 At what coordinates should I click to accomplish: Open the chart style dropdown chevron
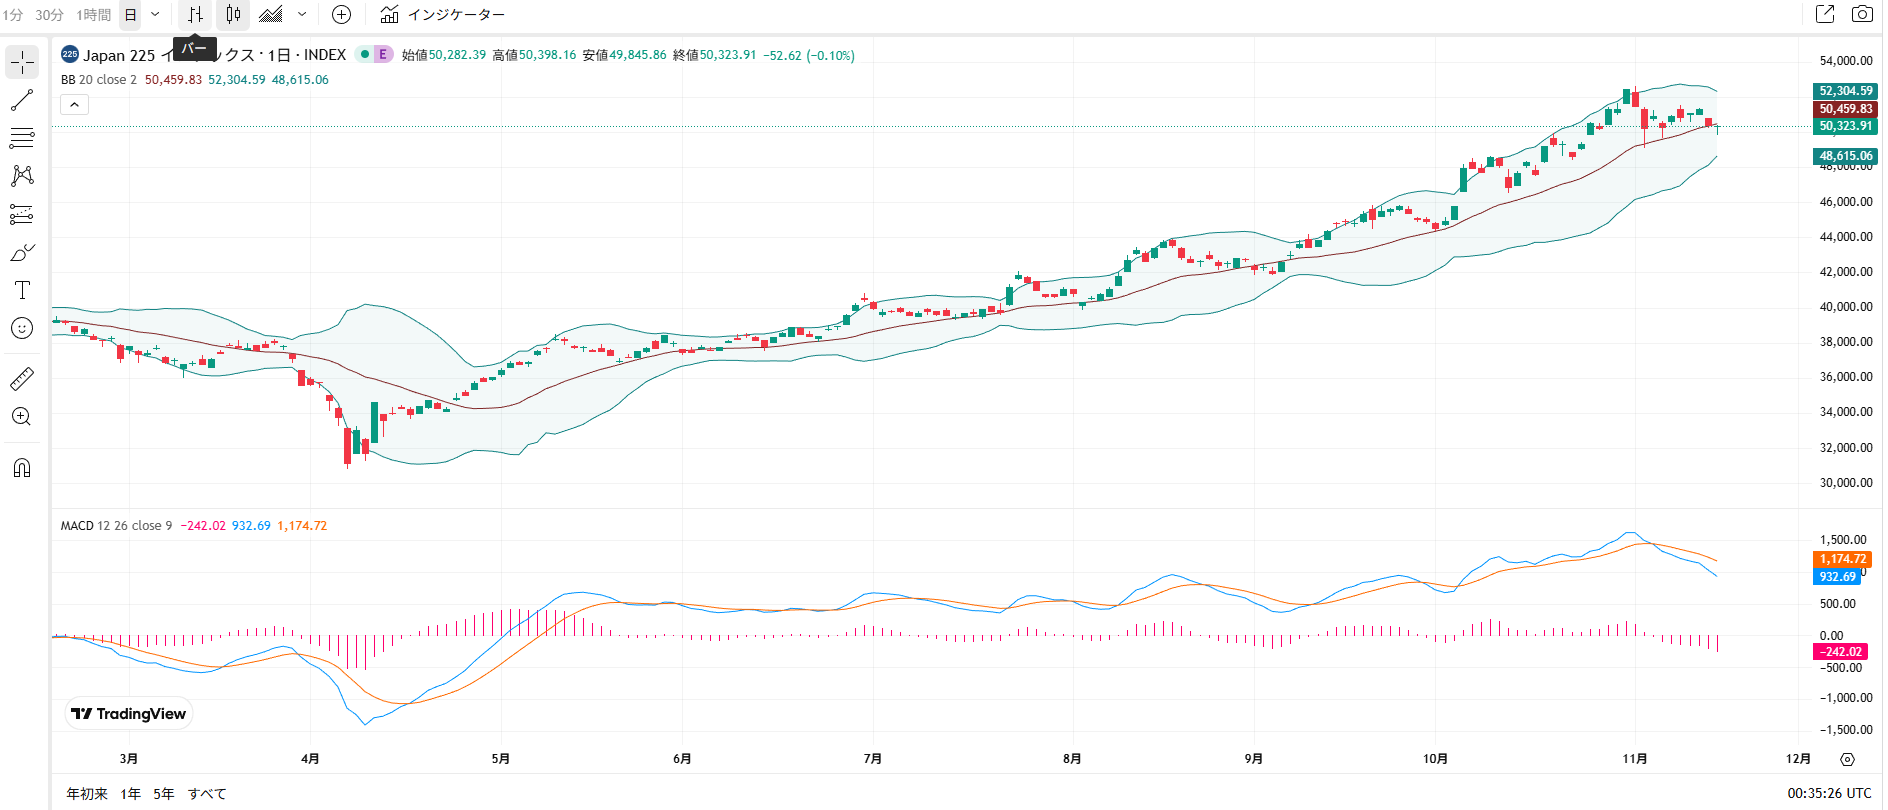pyautogui.click(x=302, y=14)
